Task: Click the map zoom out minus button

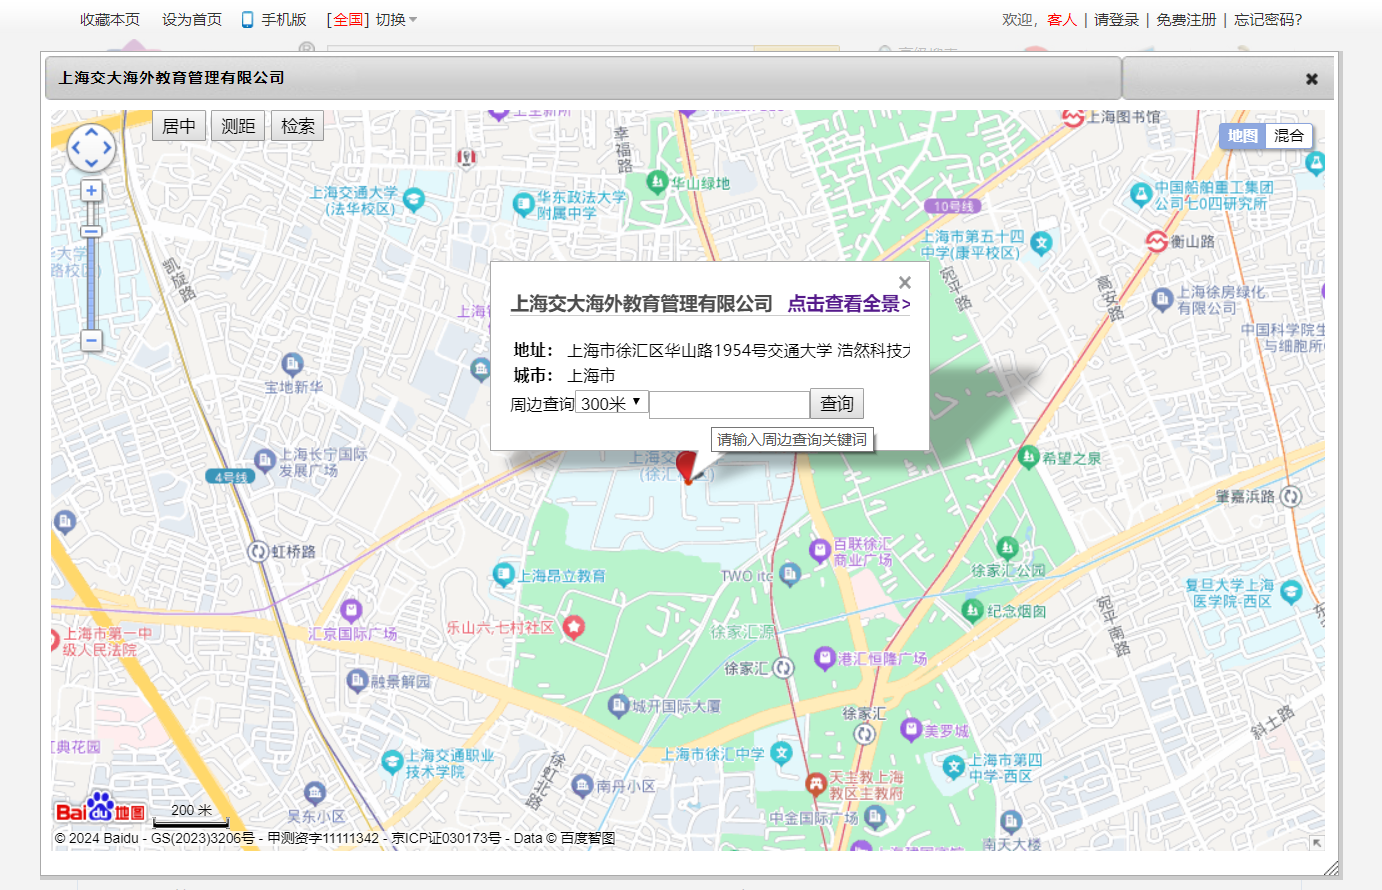Action: pos(91,341)
